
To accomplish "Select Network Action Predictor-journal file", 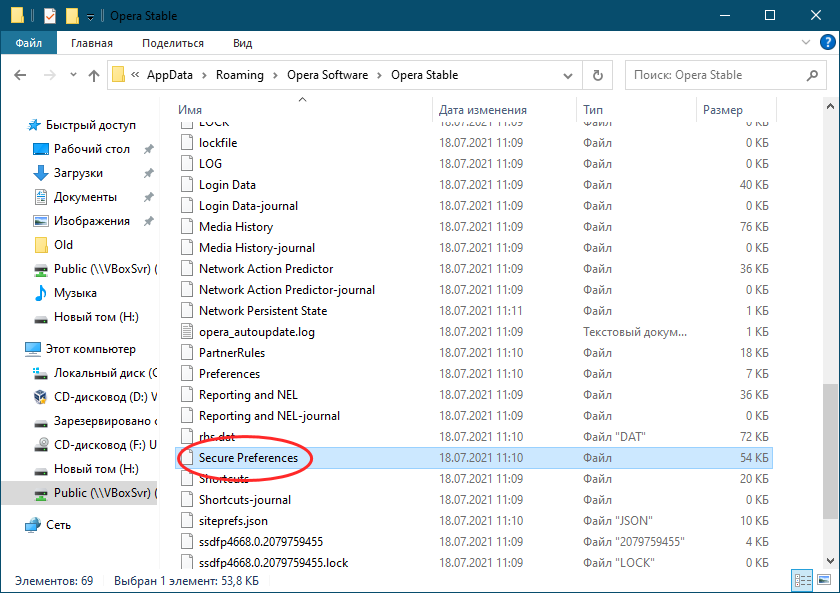I will (287, 290).
